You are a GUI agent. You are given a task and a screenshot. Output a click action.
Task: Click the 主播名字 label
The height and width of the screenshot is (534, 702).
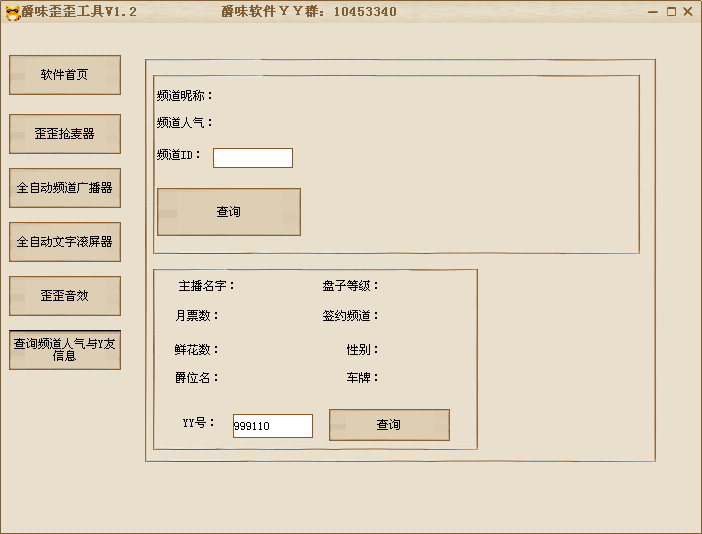pyautogui.click(x=207, y=286)
